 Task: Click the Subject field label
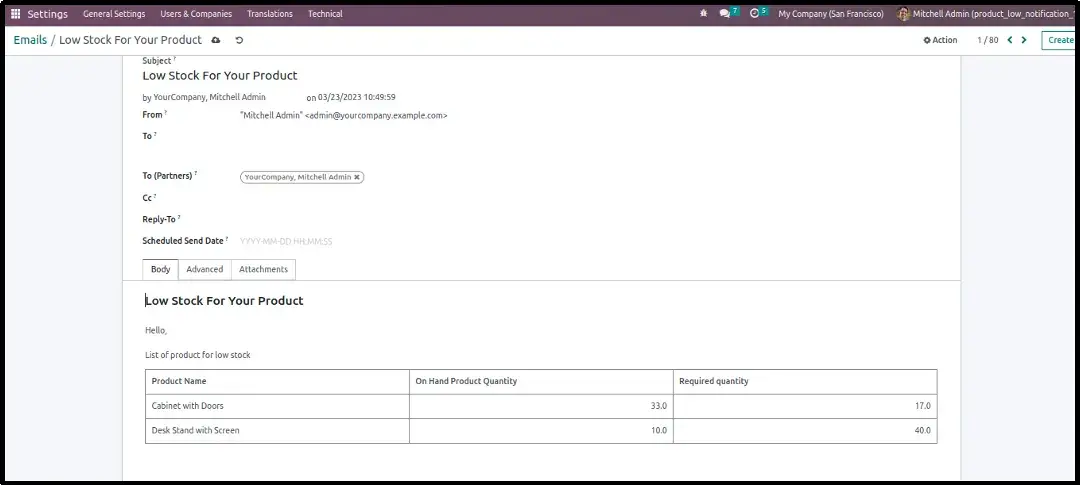[157, 61]
